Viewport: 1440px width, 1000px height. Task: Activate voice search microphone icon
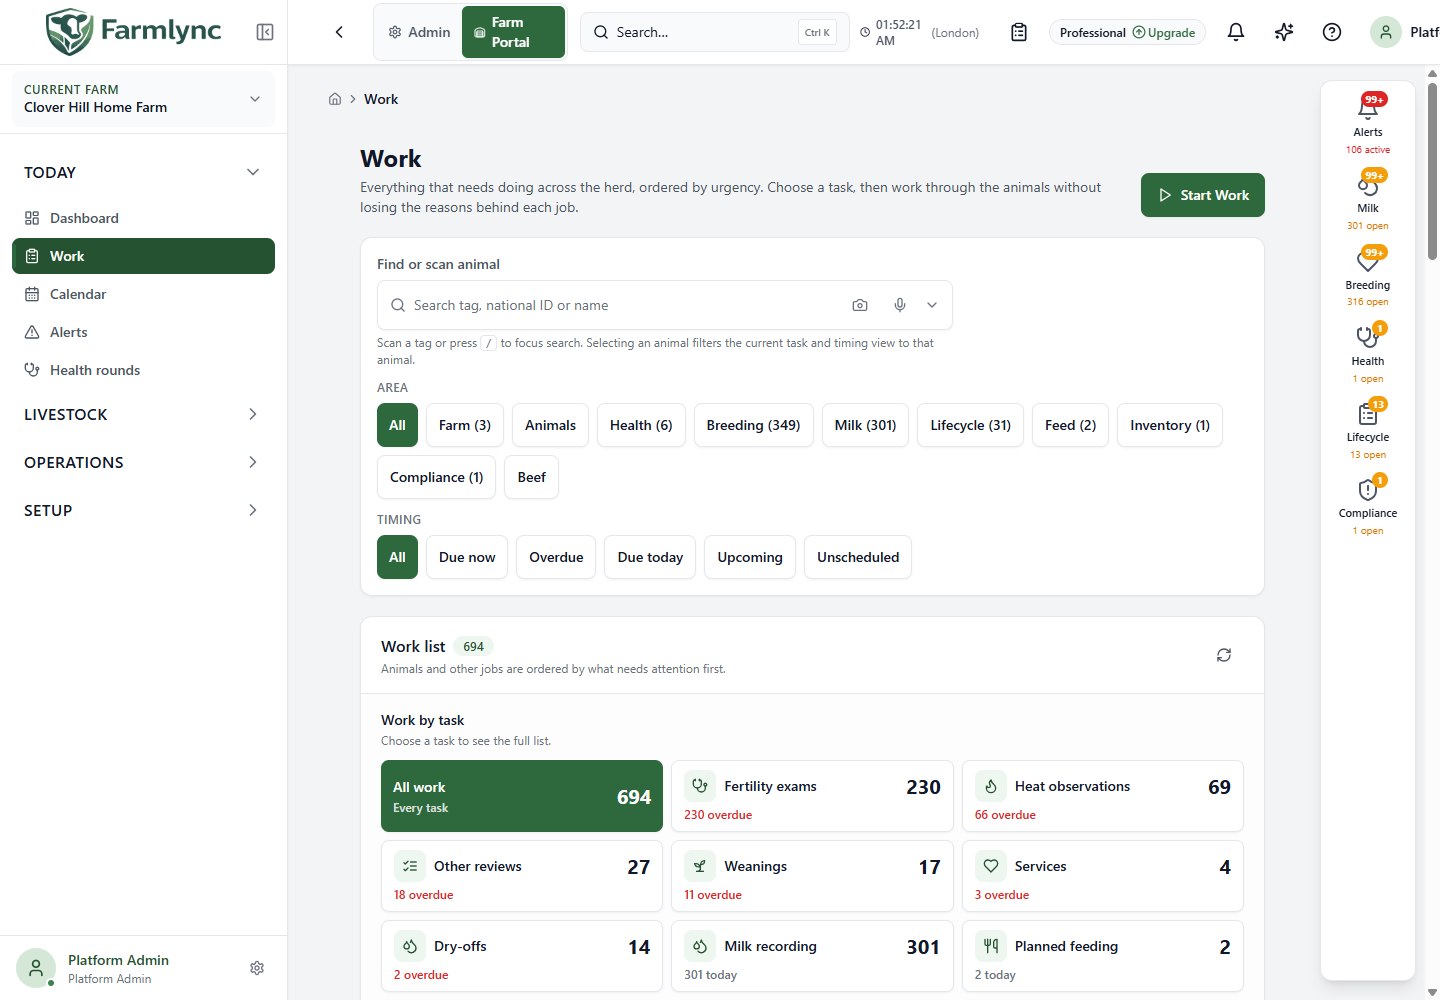(900, 305)
